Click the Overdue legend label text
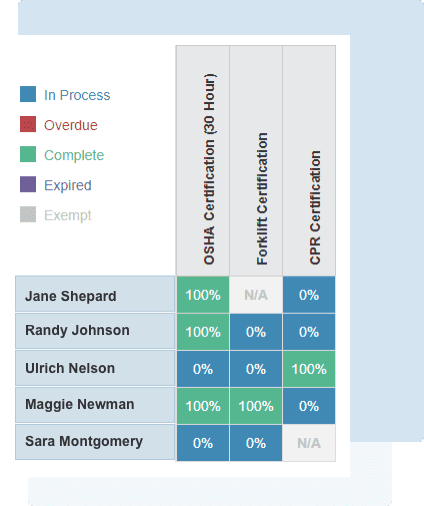 tap(71, 125)
